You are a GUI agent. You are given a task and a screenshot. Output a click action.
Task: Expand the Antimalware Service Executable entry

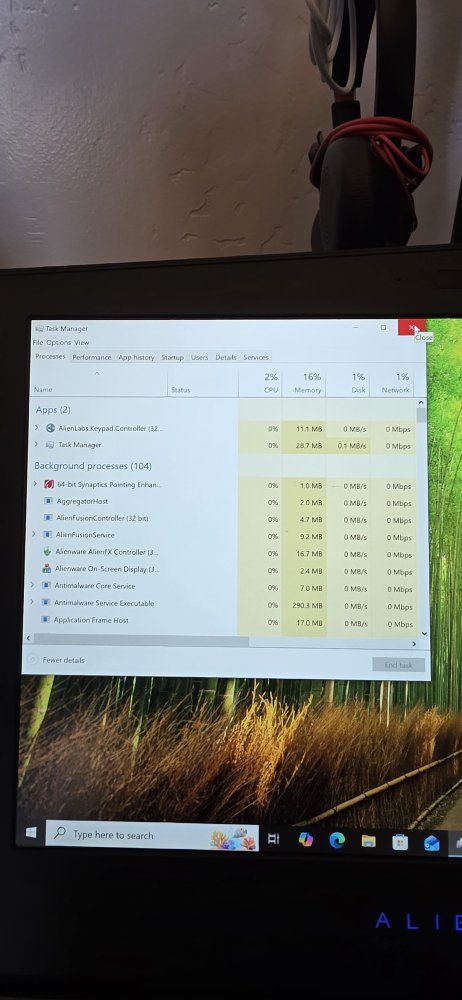[32, 601]
